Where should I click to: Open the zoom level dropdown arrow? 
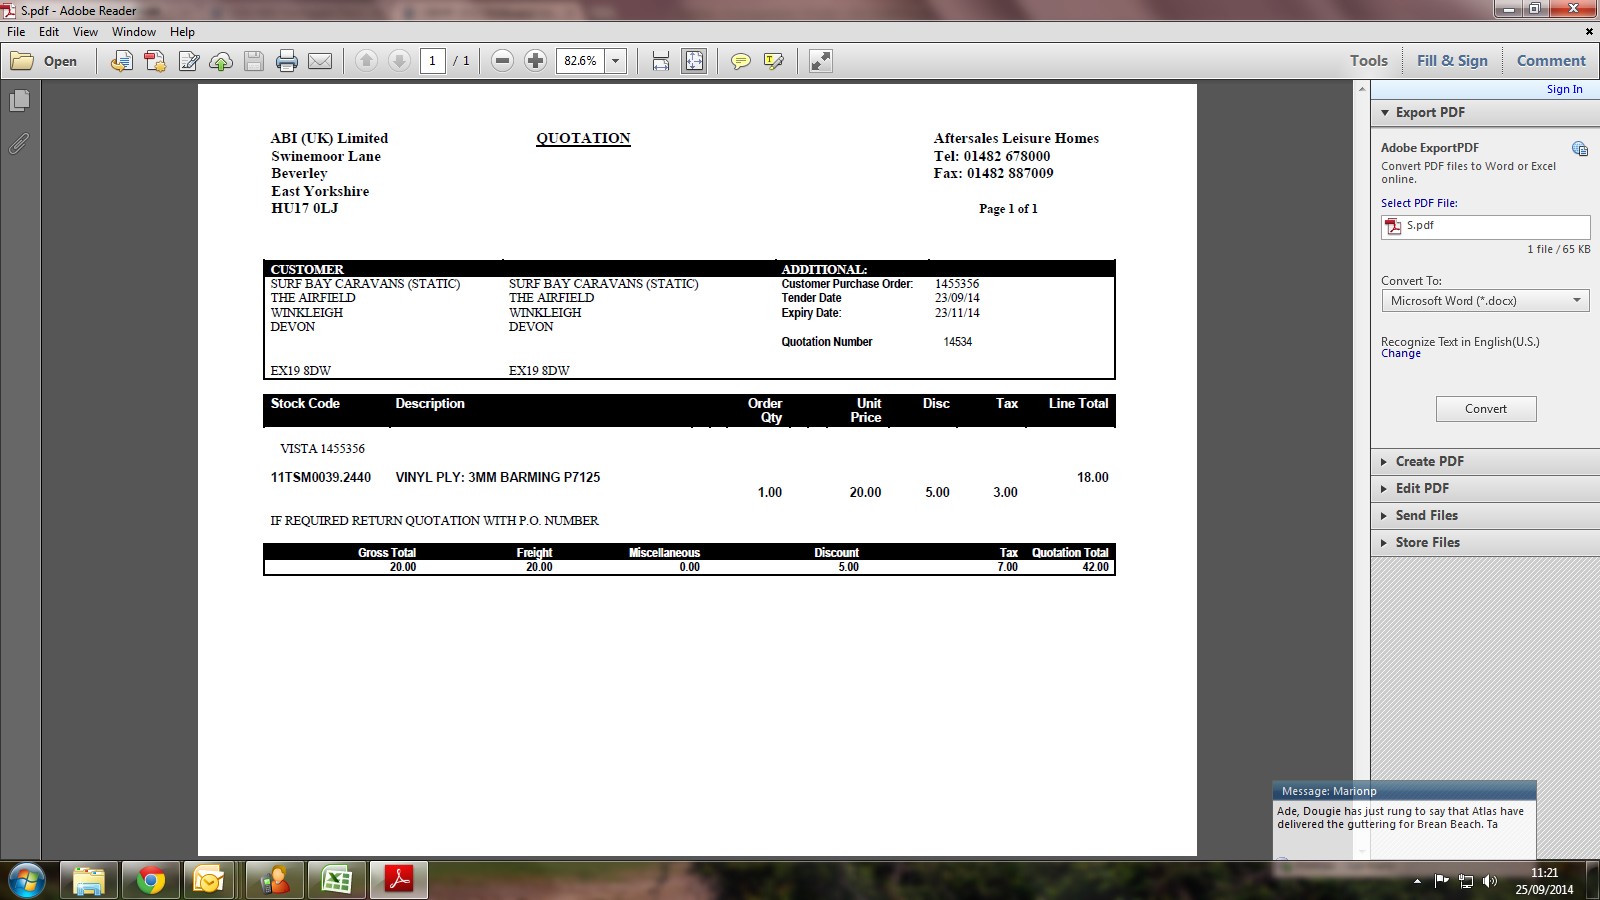point(616,61)
